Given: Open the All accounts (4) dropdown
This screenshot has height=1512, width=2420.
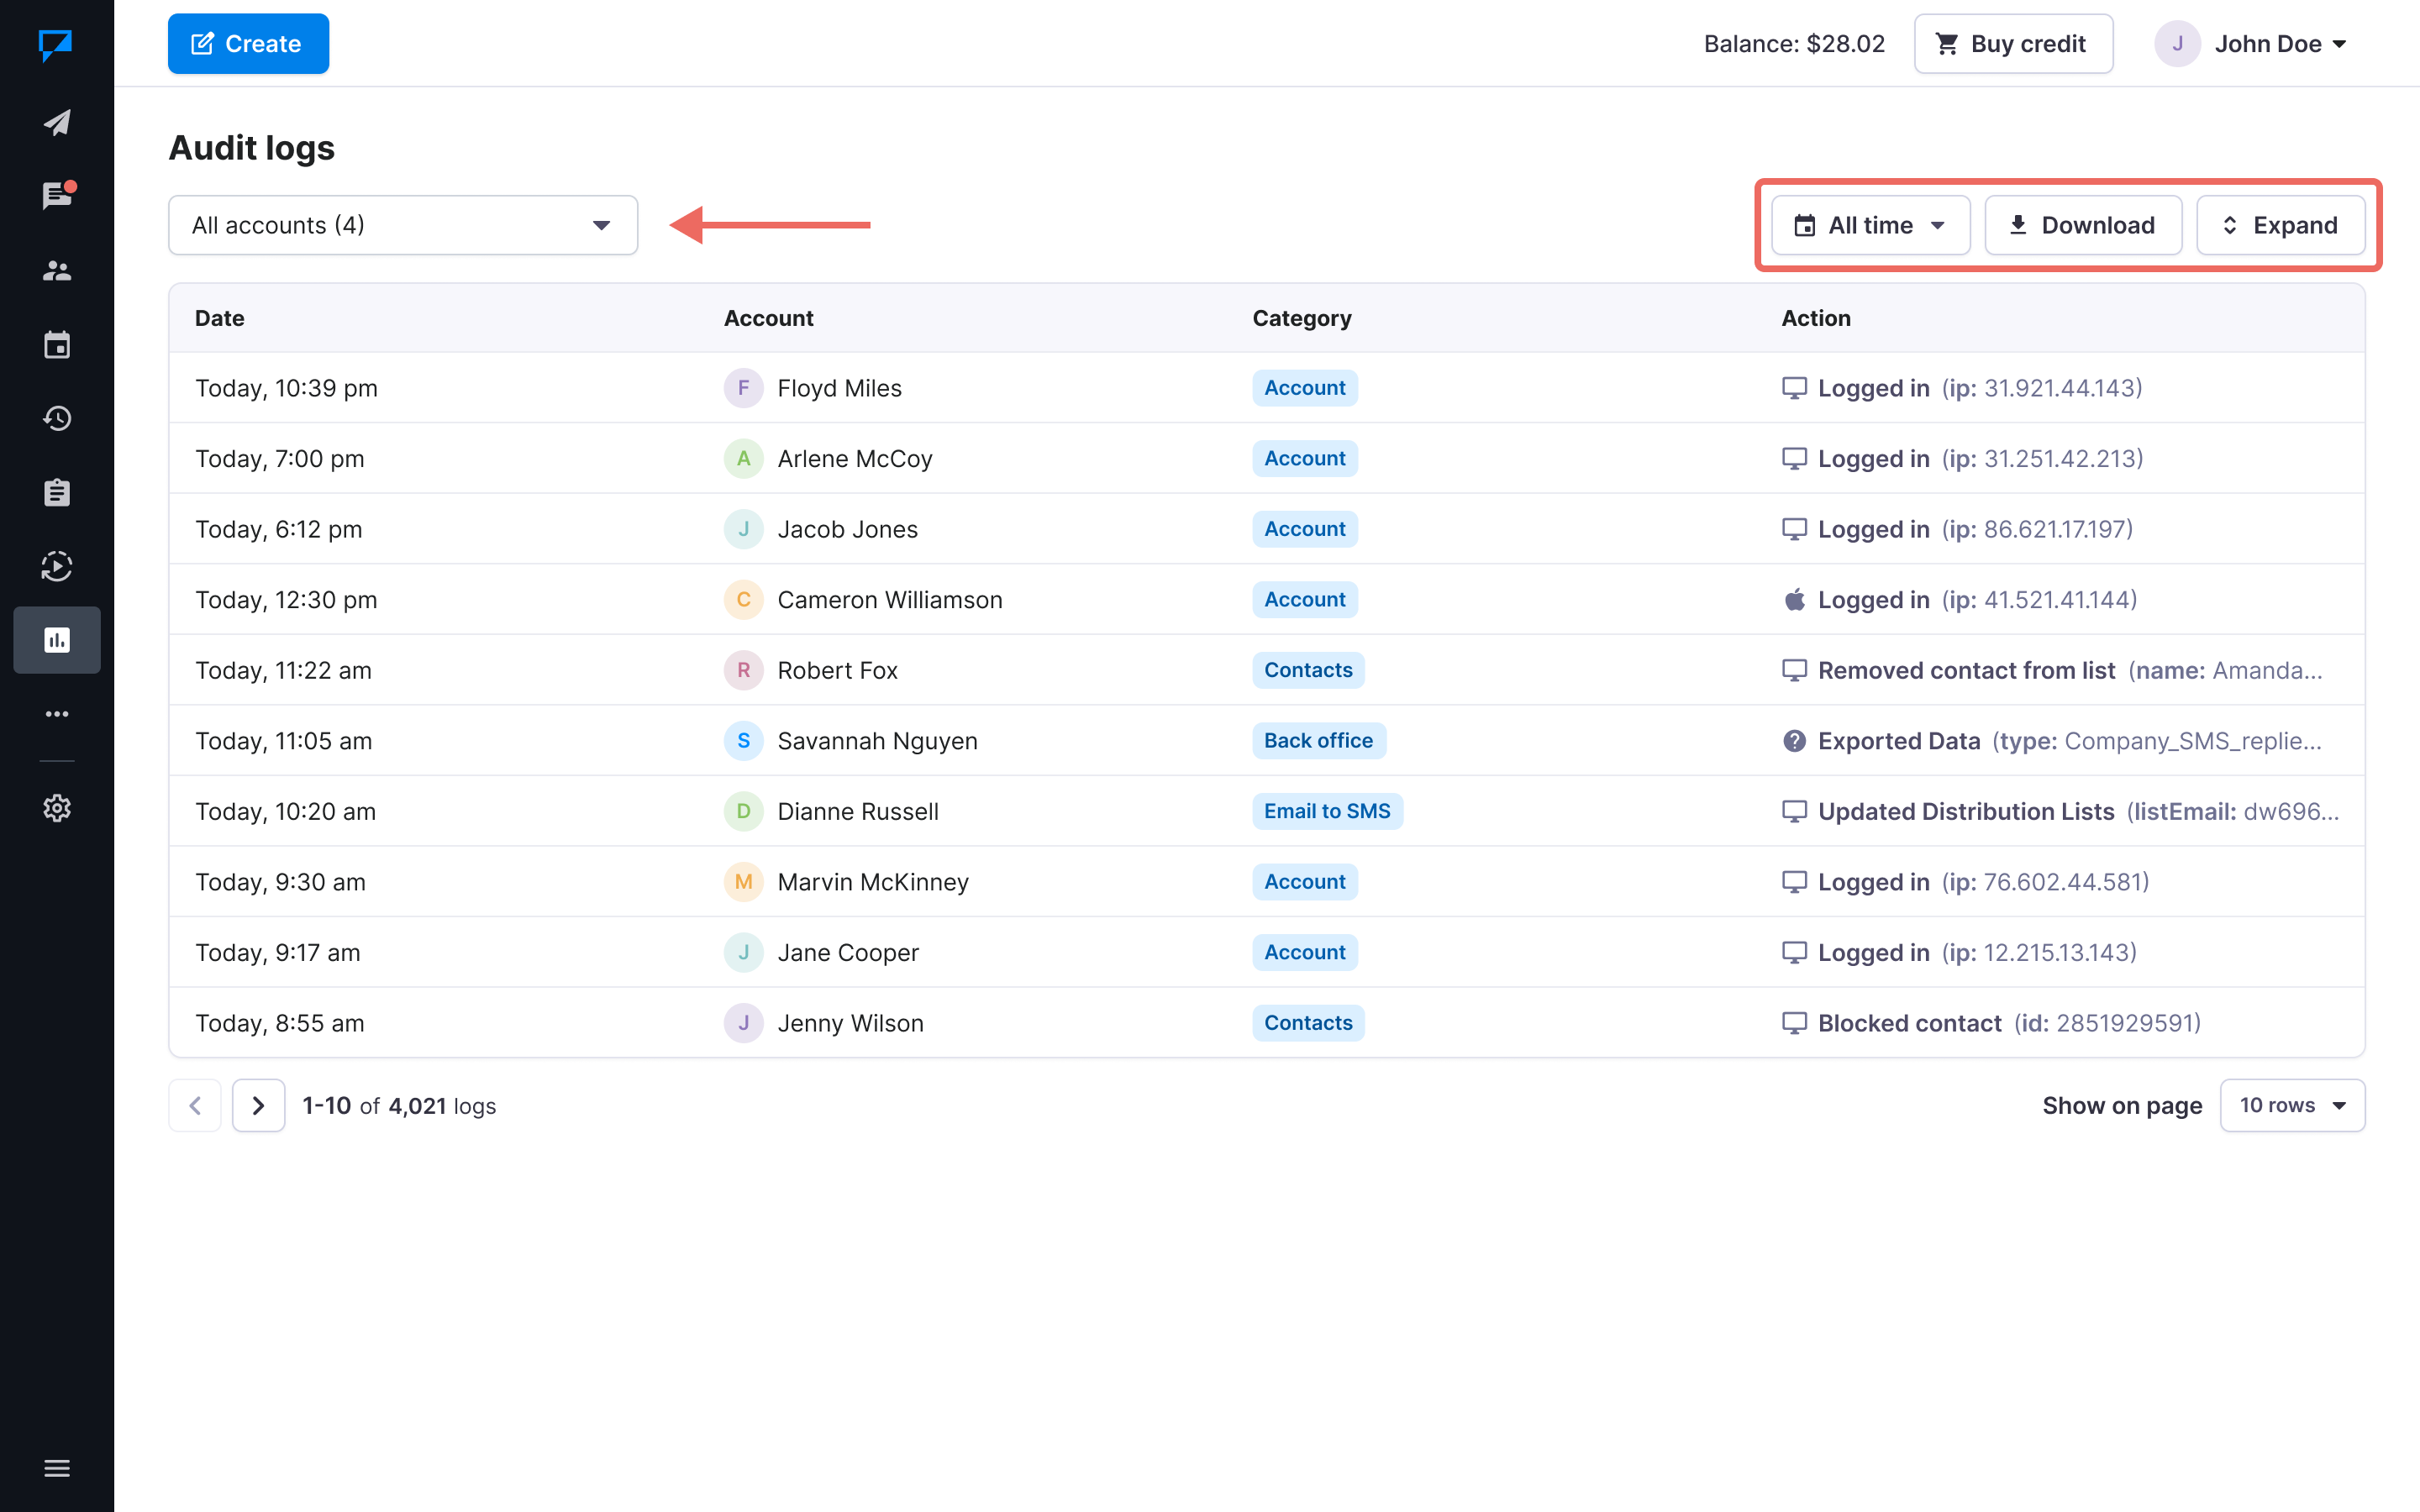Looking at the screenshot, I should click(x=402, y=225).
